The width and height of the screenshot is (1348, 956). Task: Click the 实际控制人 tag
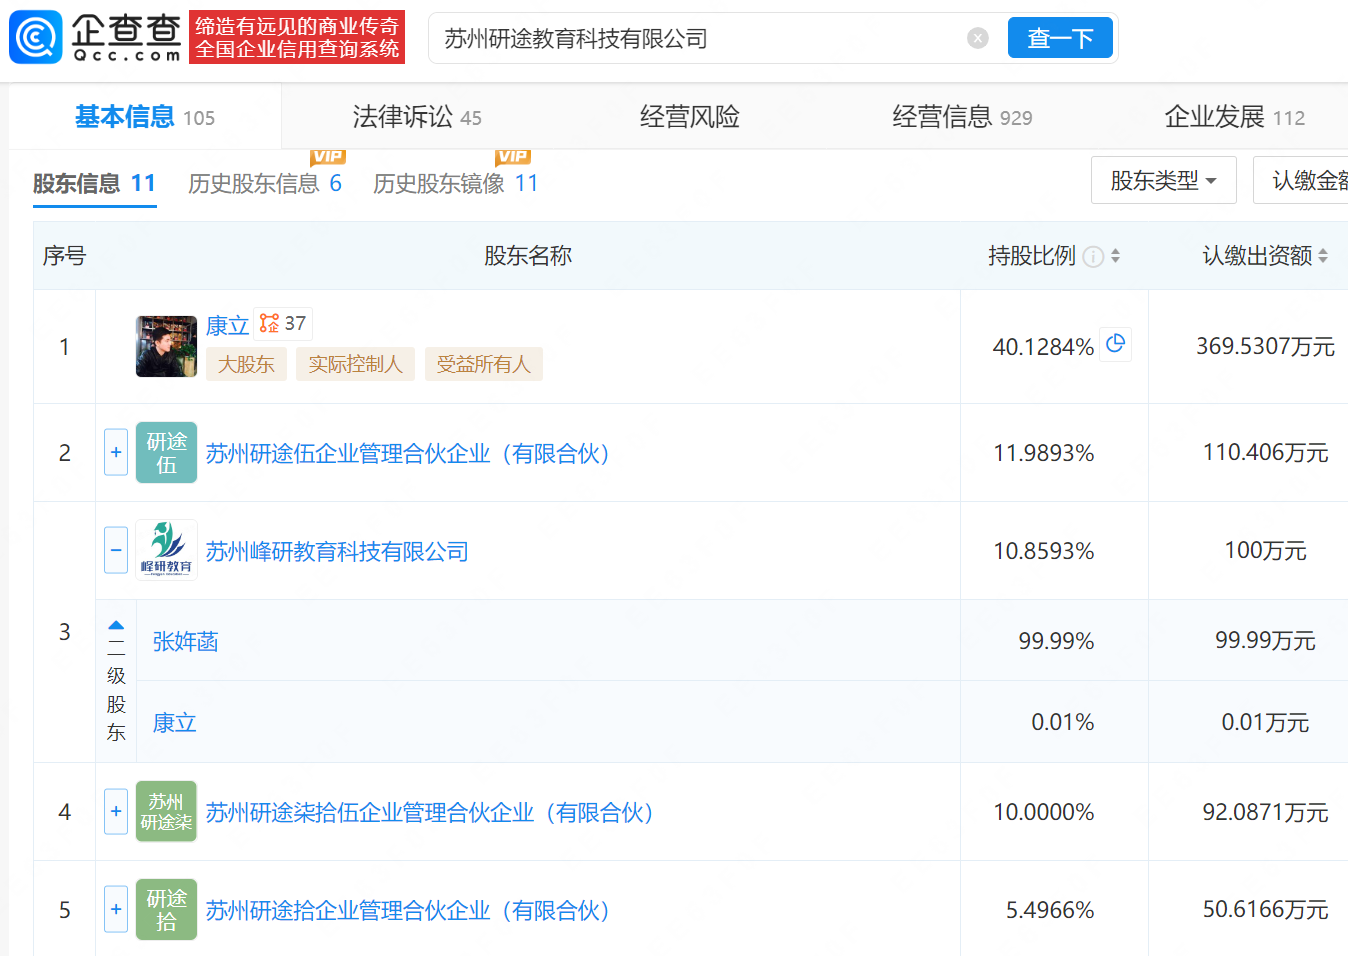point(355,364)
